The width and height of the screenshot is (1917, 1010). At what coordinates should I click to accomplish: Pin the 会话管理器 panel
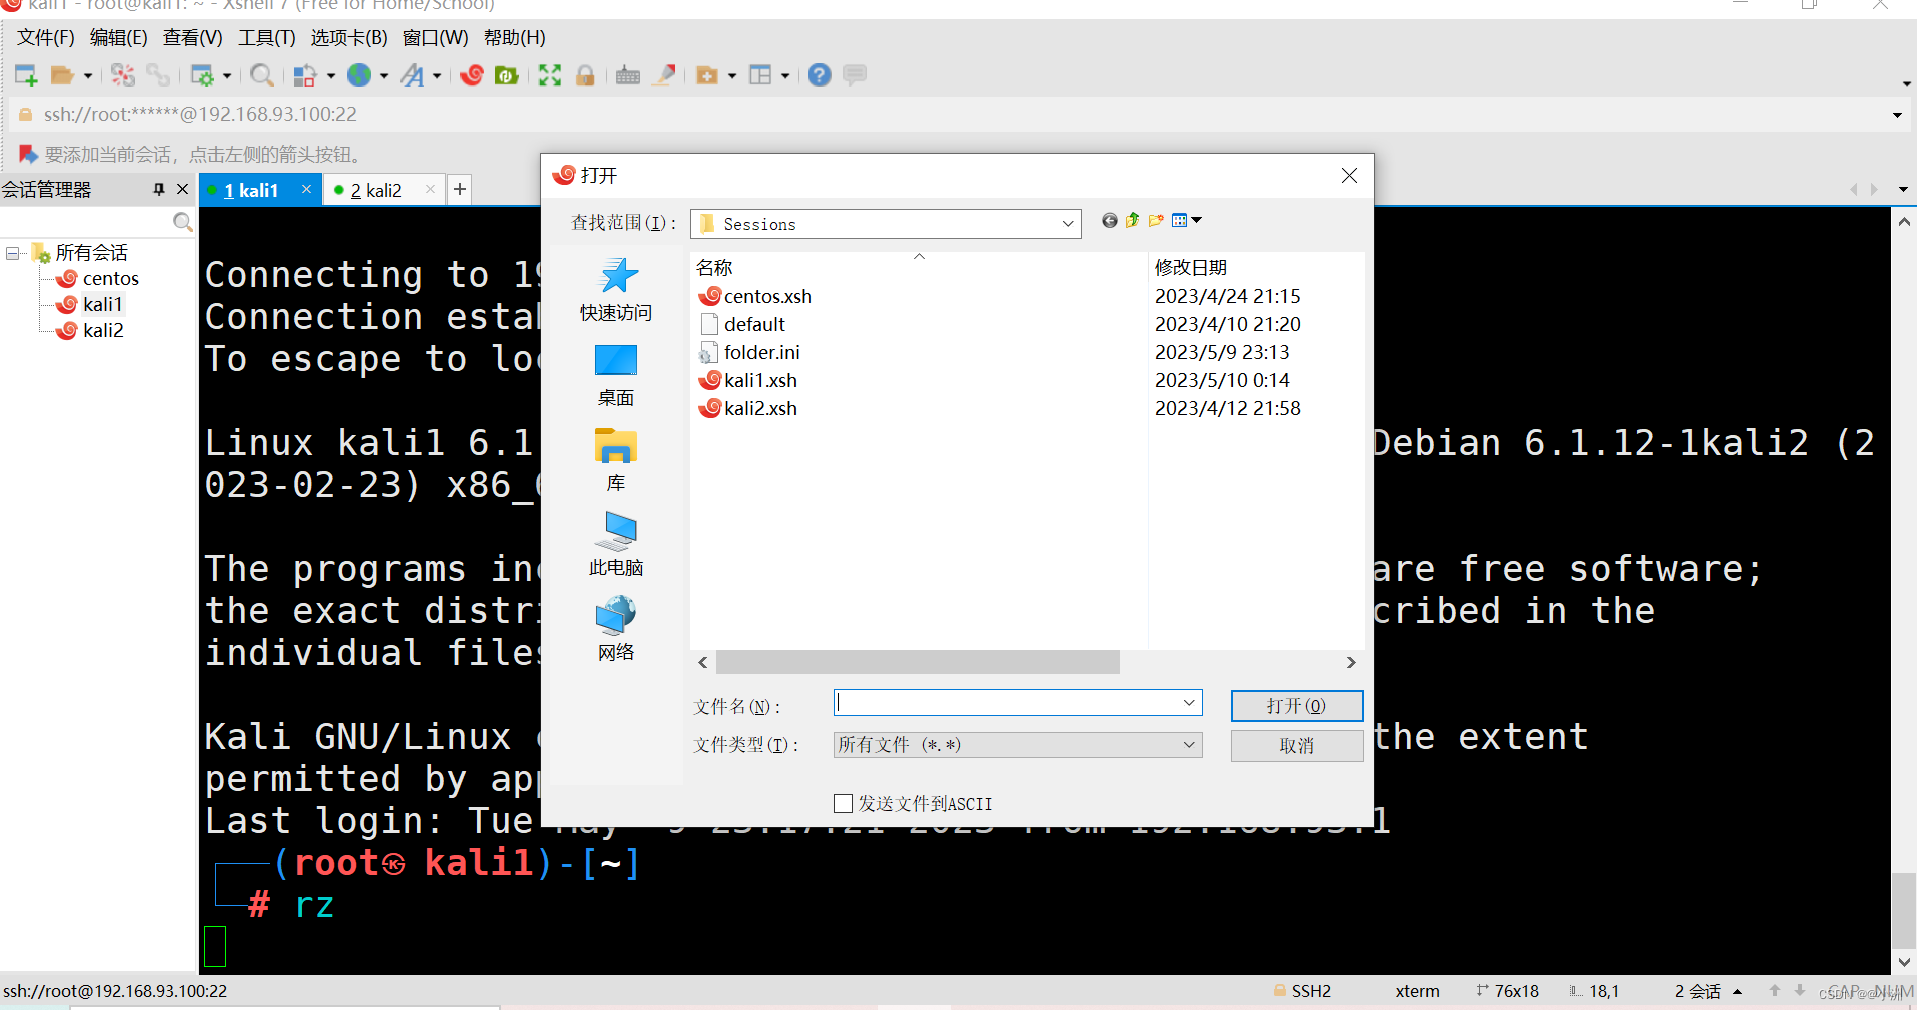[157, 189]
